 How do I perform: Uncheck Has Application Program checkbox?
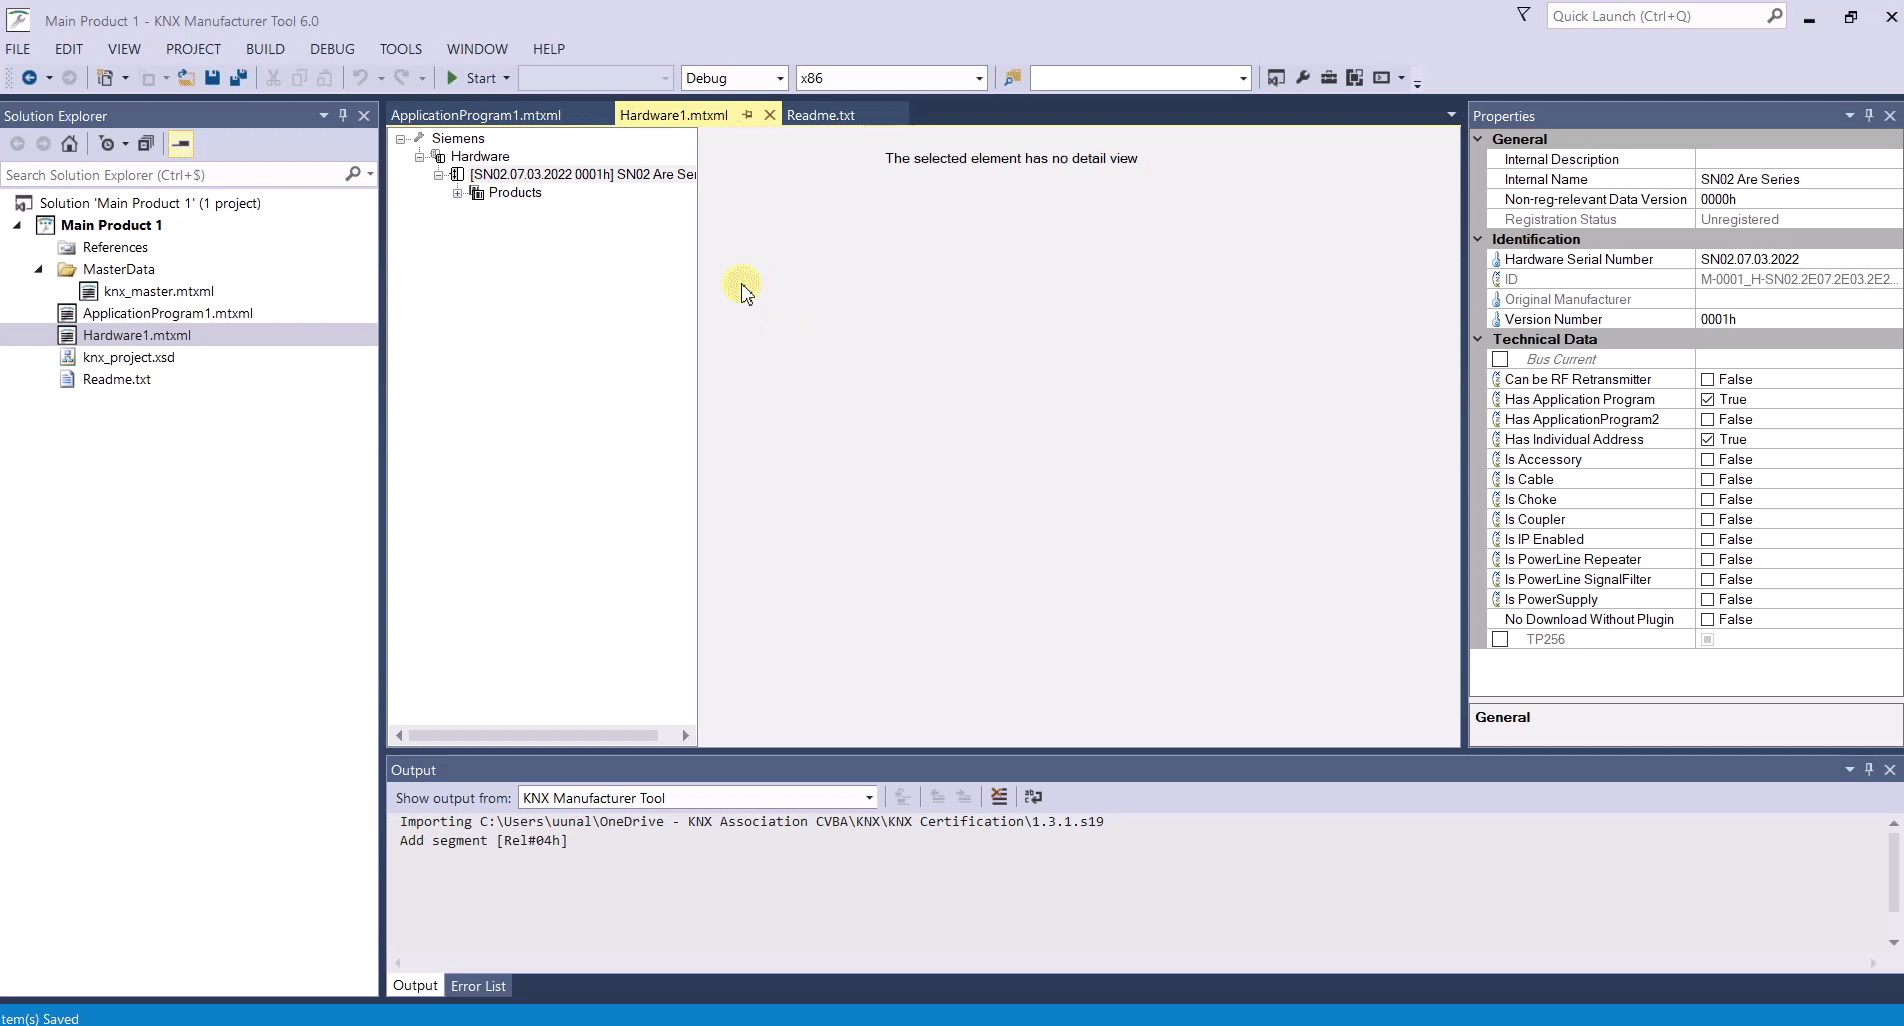coord(1708,399)
